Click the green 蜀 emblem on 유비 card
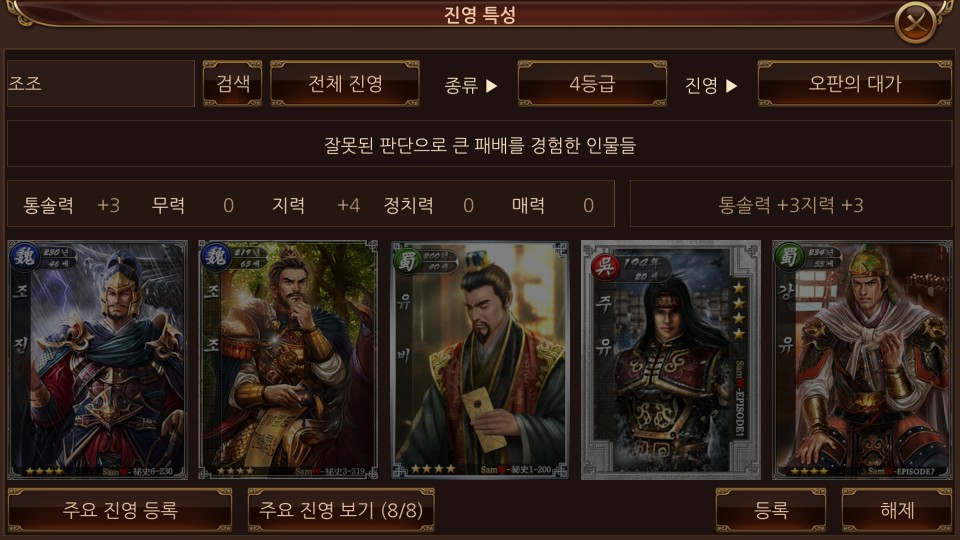This screenshot has width=960, height=540. [407, 260]
